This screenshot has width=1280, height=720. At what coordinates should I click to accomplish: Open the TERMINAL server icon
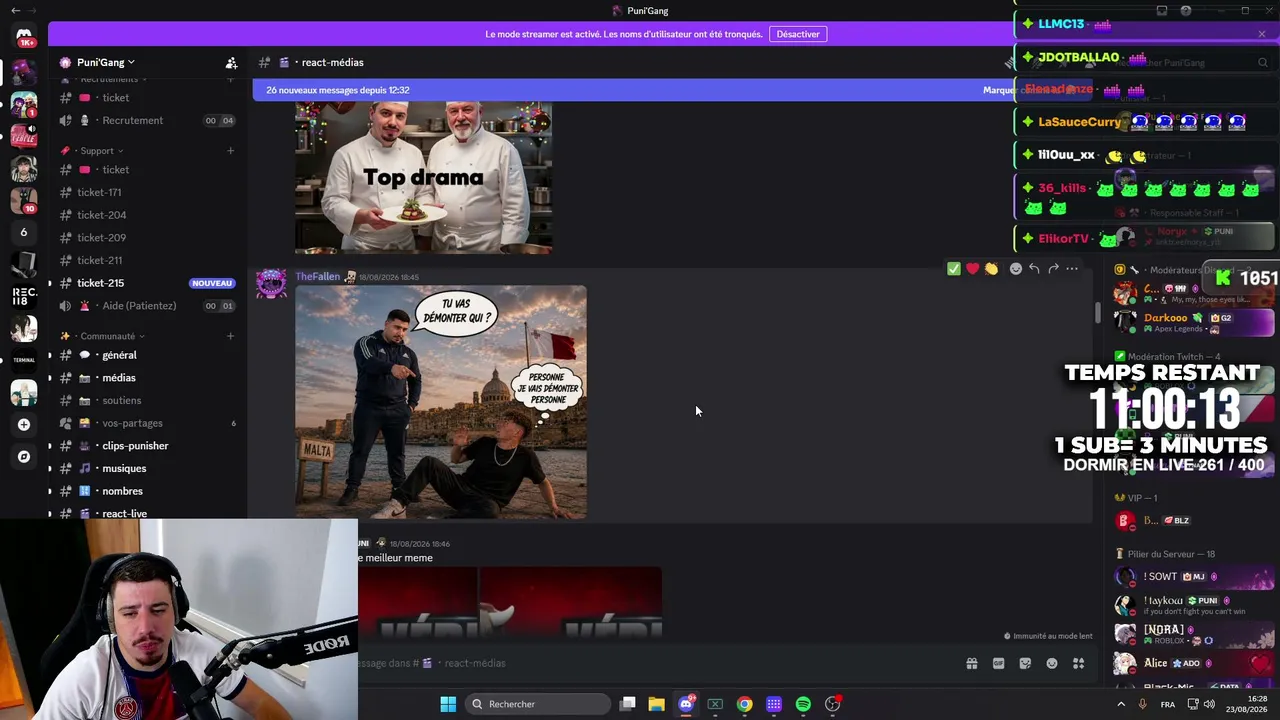24,360
